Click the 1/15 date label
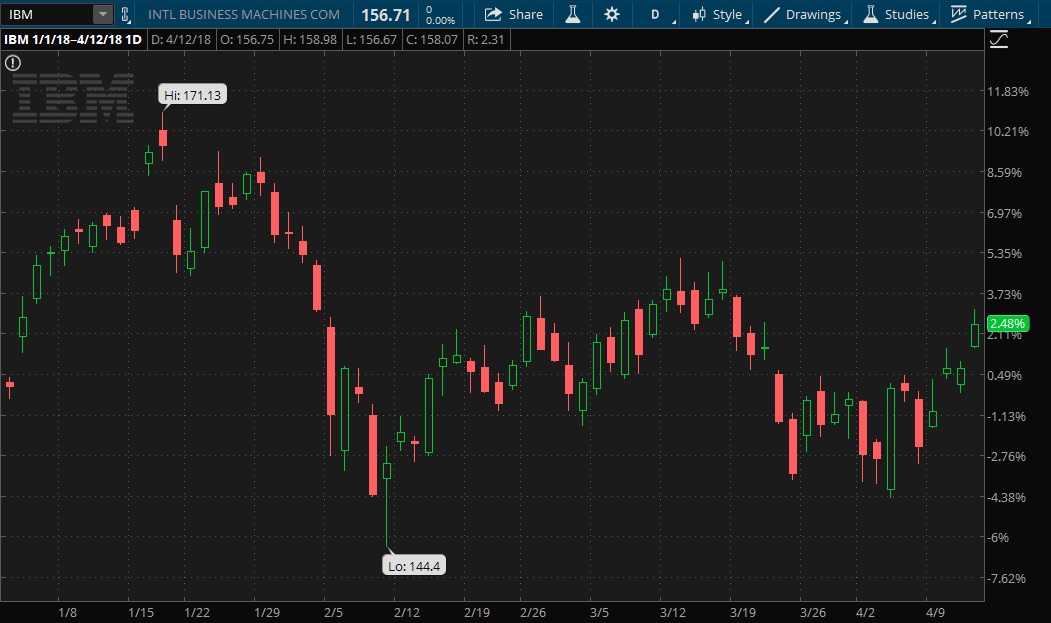This screenshot has height=623, width=1051. click(141, 612)
